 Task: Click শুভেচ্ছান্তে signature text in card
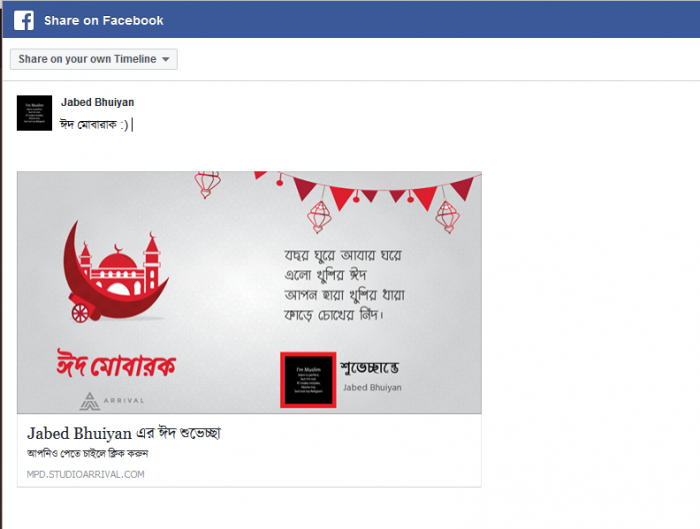(x=370, y=368)
